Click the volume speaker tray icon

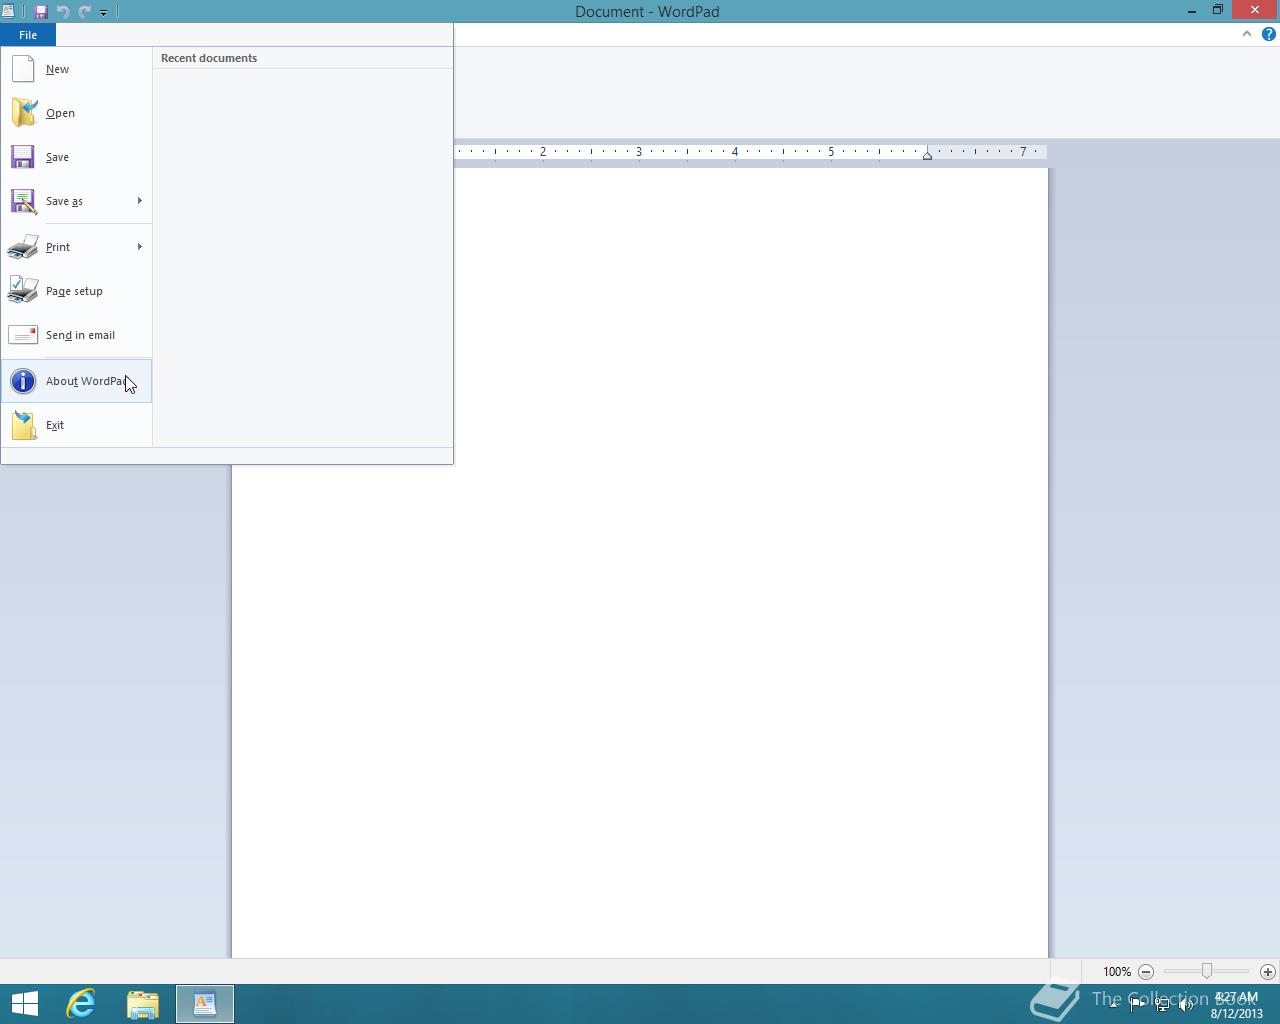pyautogui.click(x=1186, y=1005)
